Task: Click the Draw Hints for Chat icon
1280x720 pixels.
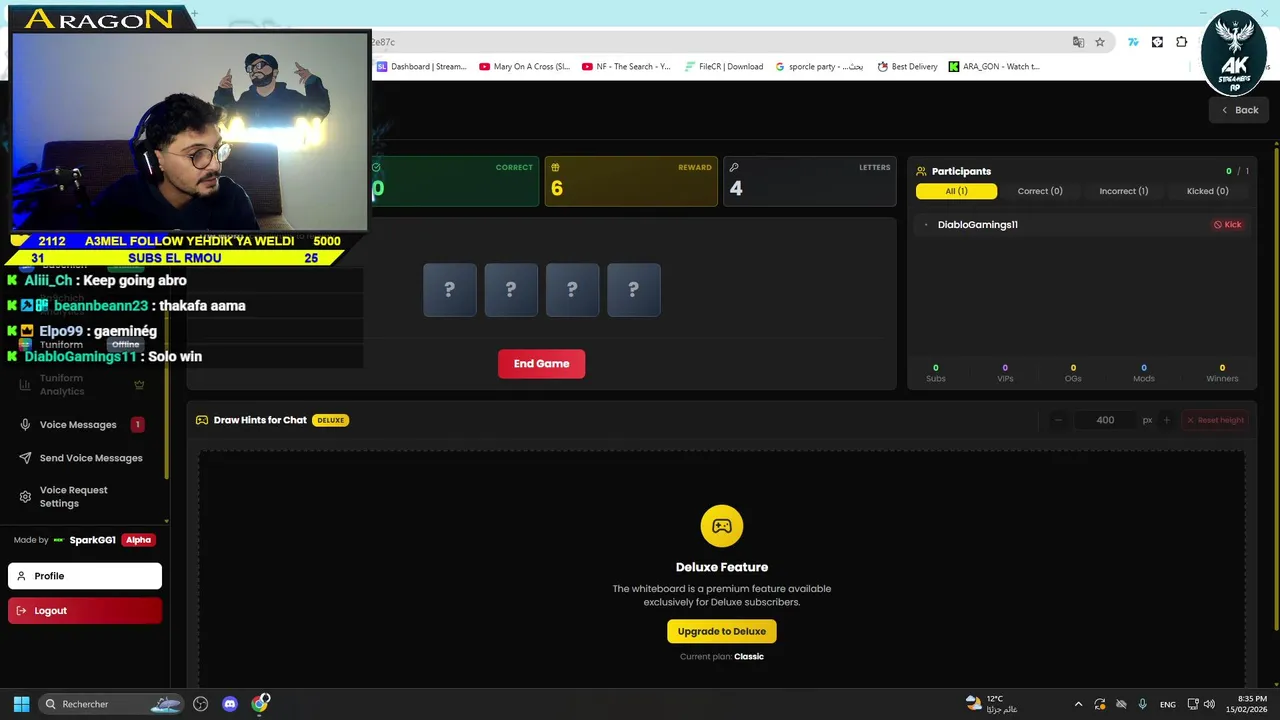Action: (202, 420)
